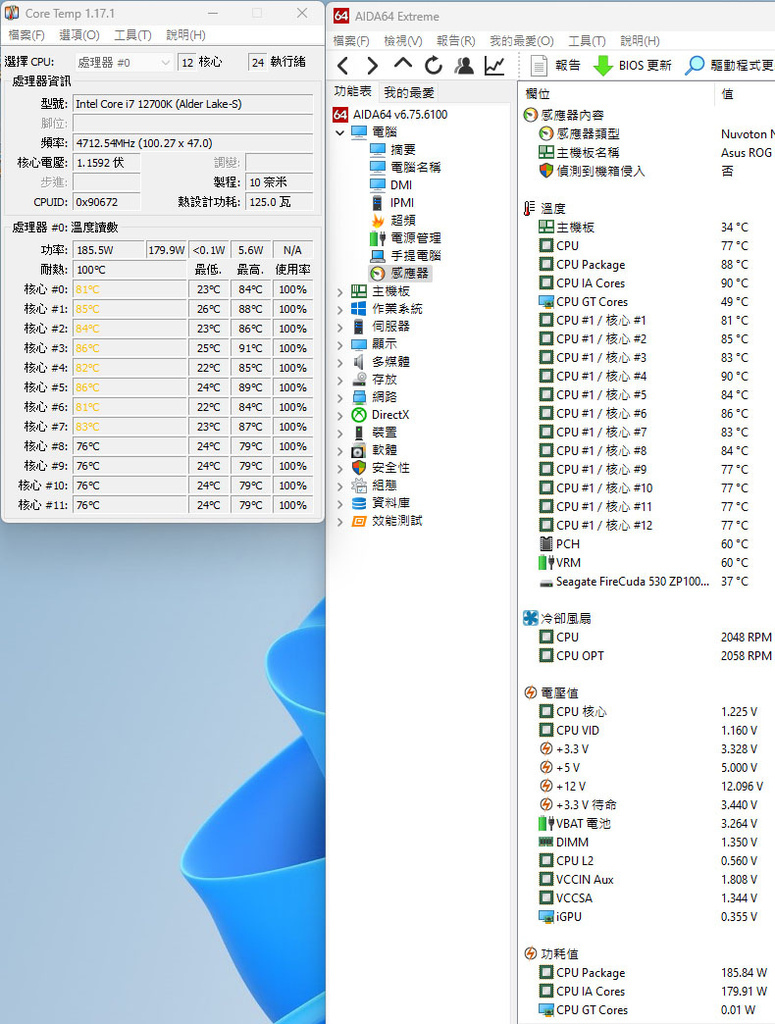Click the AIDA64 refresh icon
The image size is (775, 1024).
433,65
